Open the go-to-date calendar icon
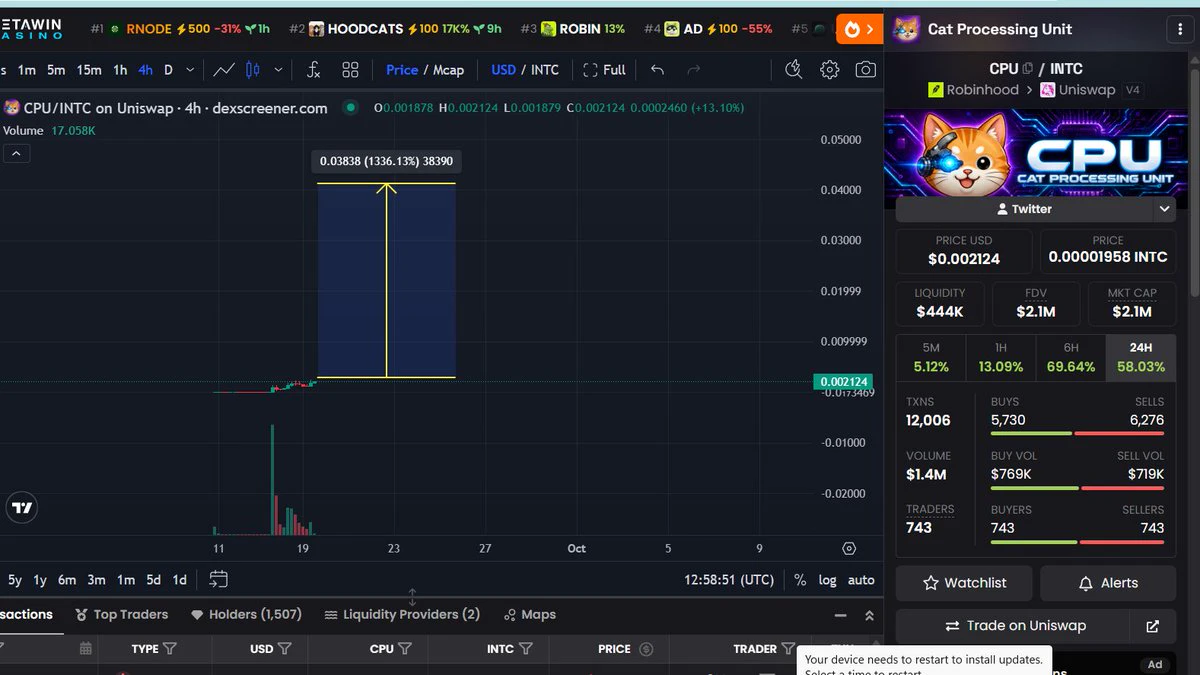This screenshot has width=1200, height=675. coord(218,580)
